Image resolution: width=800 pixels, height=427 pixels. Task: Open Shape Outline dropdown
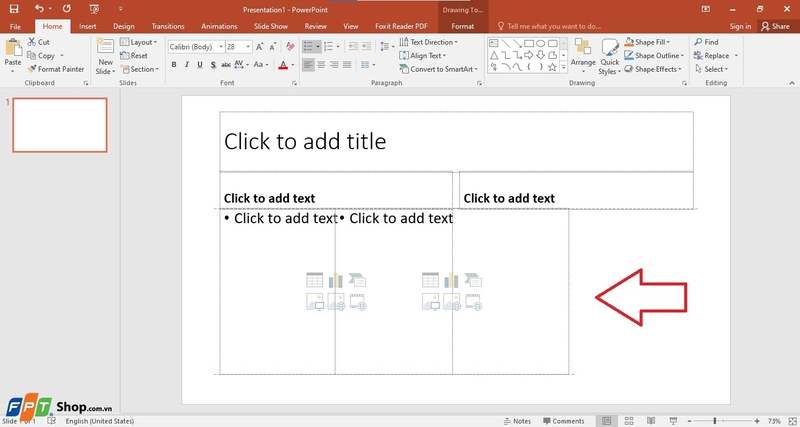pyautogui.click(x=654, y=56)
